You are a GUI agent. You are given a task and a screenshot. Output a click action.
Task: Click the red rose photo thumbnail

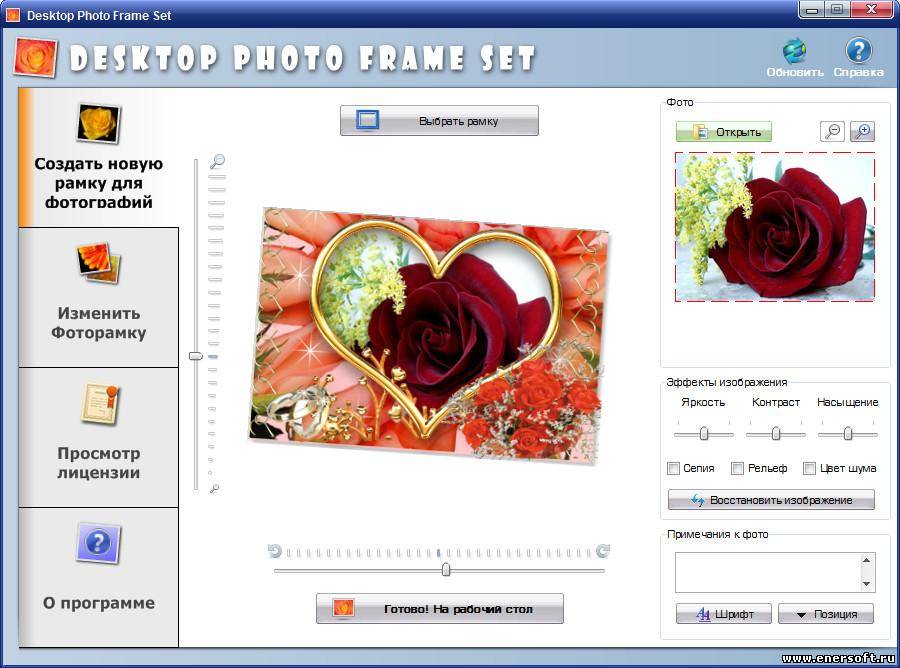775,227
